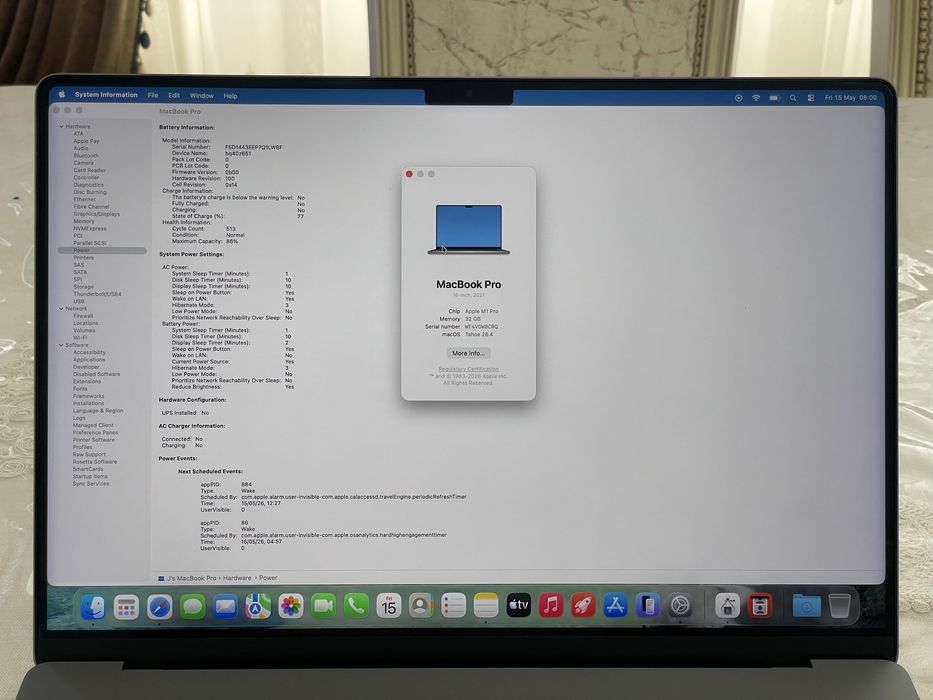Open Mail app in the Dock
The height and width of the screenshot is (700, 933).
[x=225, y=607]
